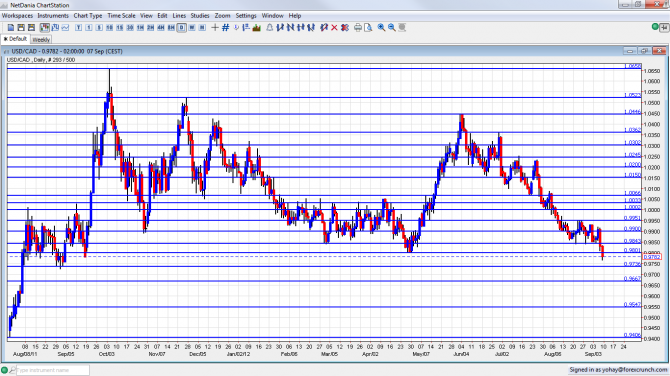
Task: Open the Time Scale menu
Action: [121, 16]
